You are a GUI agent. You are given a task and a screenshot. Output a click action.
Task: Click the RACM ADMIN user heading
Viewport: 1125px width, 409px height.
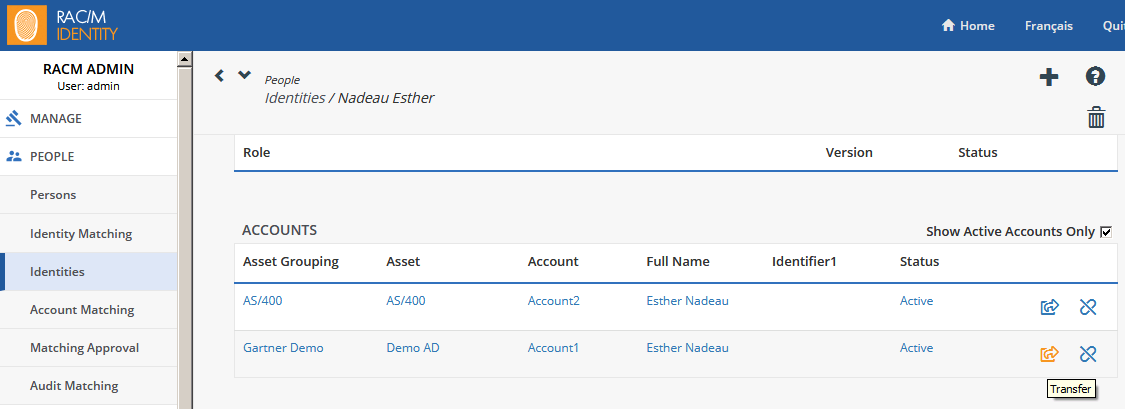pos(88,70)
